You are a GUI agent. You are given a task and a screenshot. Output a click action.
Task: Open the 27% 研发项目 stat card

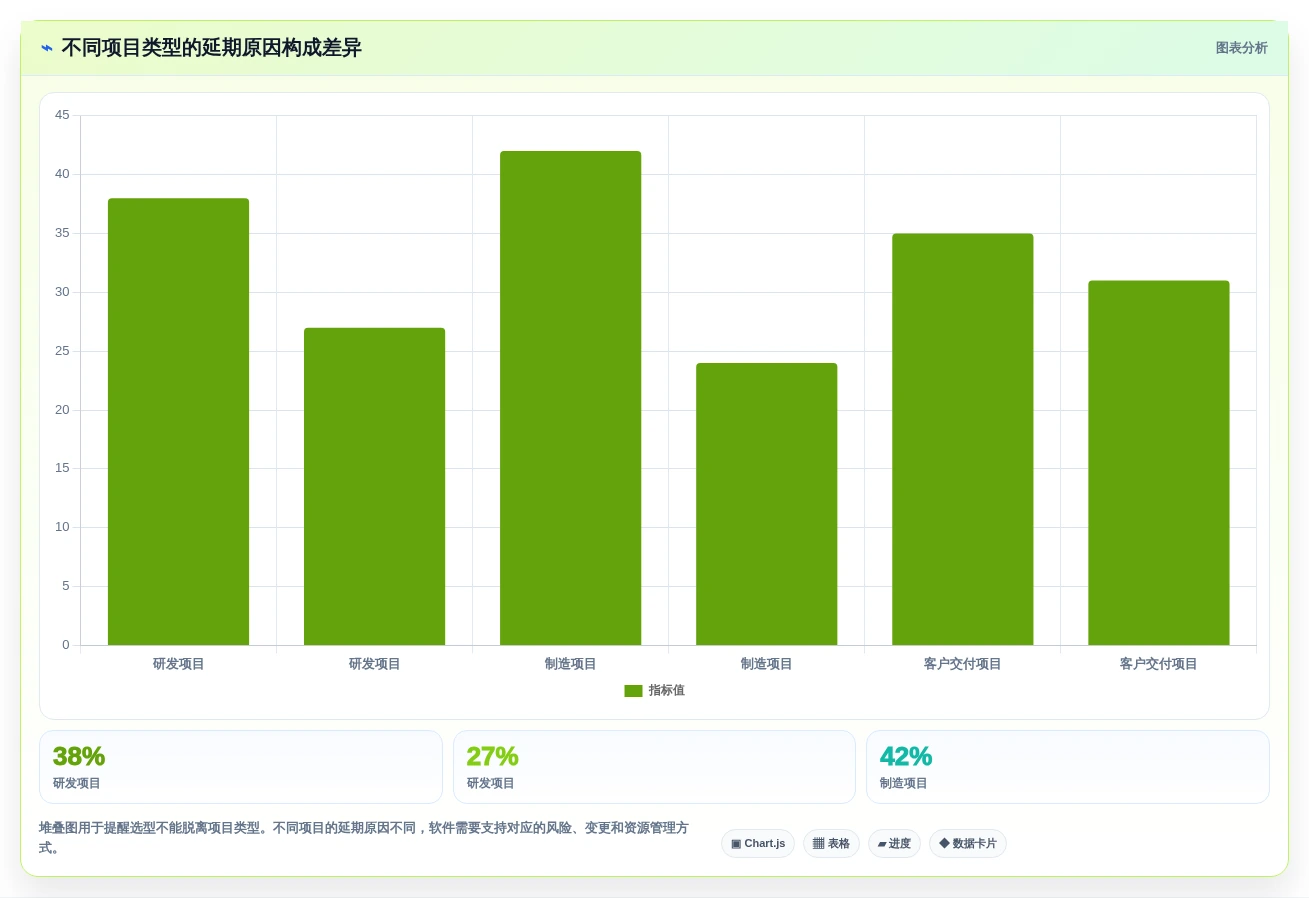(654, 767)
